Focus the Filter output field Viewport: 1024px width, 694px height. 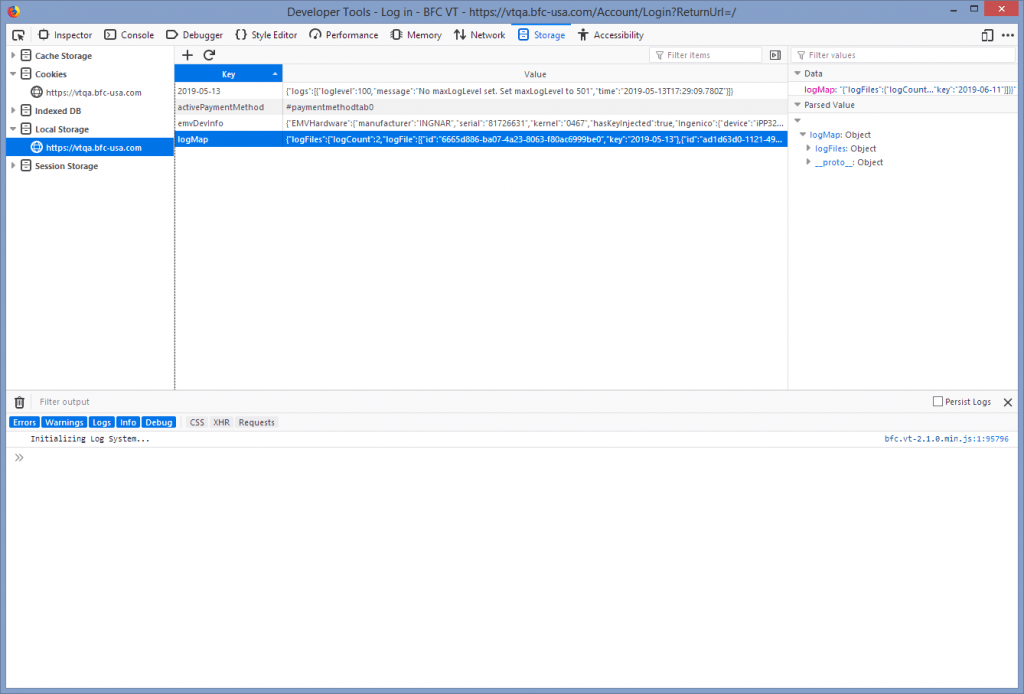[x=480, y=402]
